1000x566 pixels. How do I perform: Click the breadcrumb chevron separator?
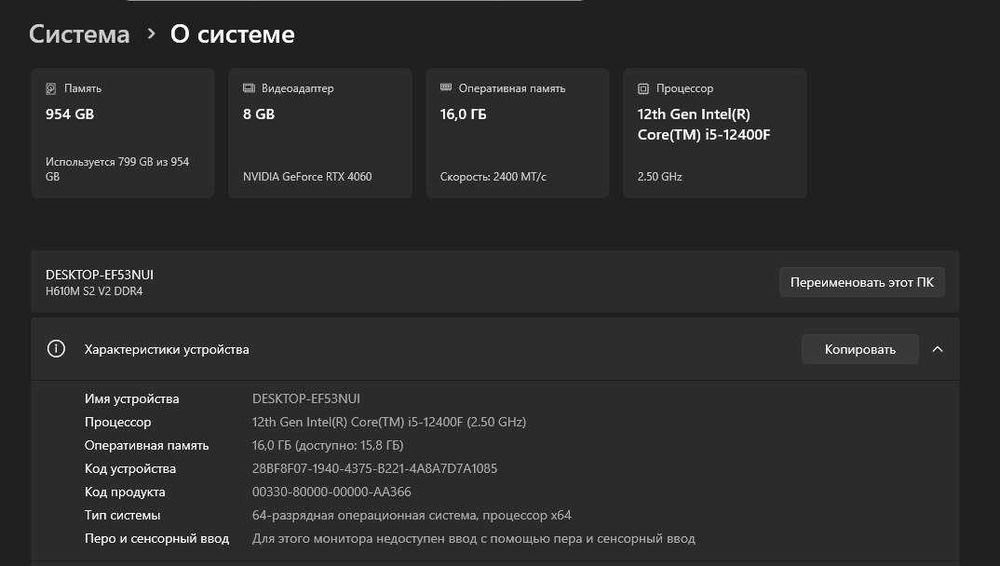151,34
